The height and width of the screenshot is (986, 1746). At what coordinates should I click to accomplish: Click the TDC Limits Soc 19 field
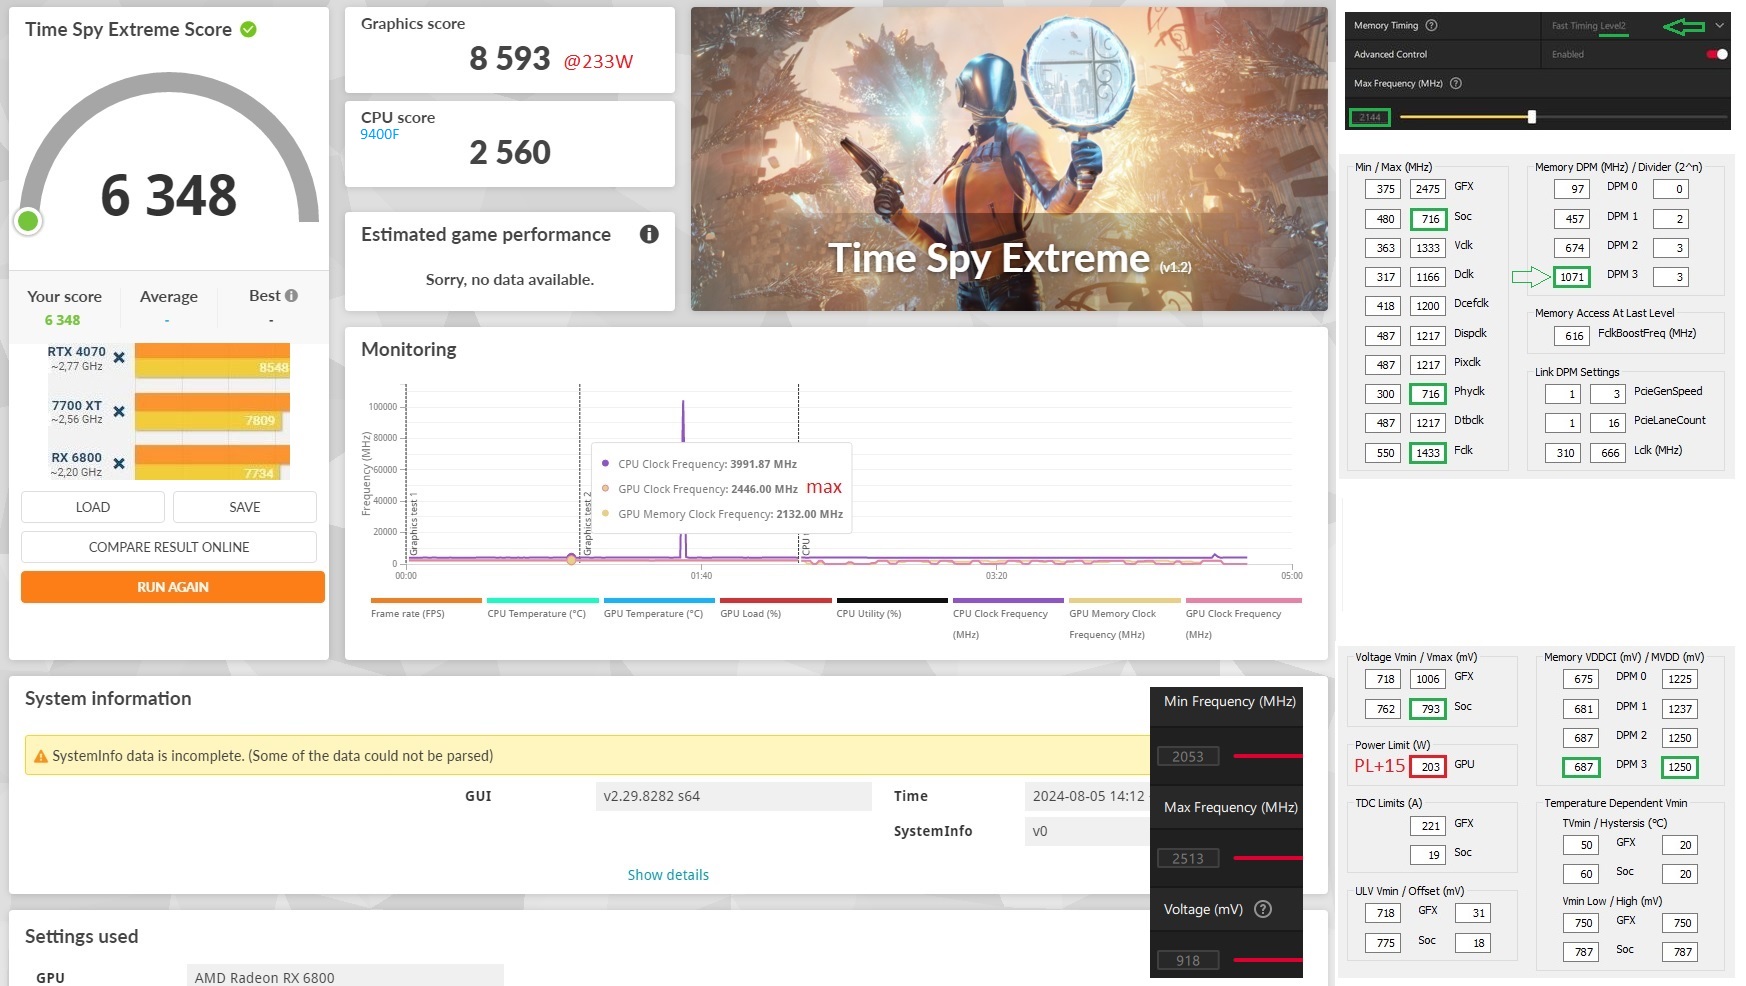(1428, 855)
